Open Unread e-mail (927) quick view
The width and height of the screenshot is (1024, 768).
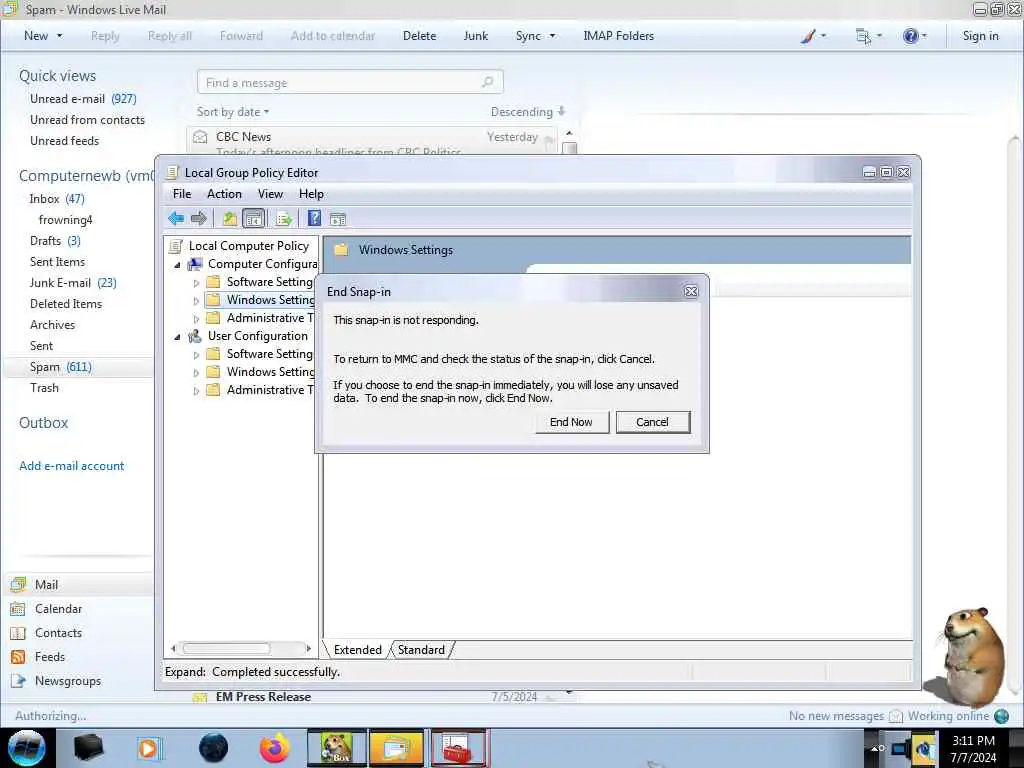click(83, 99)
